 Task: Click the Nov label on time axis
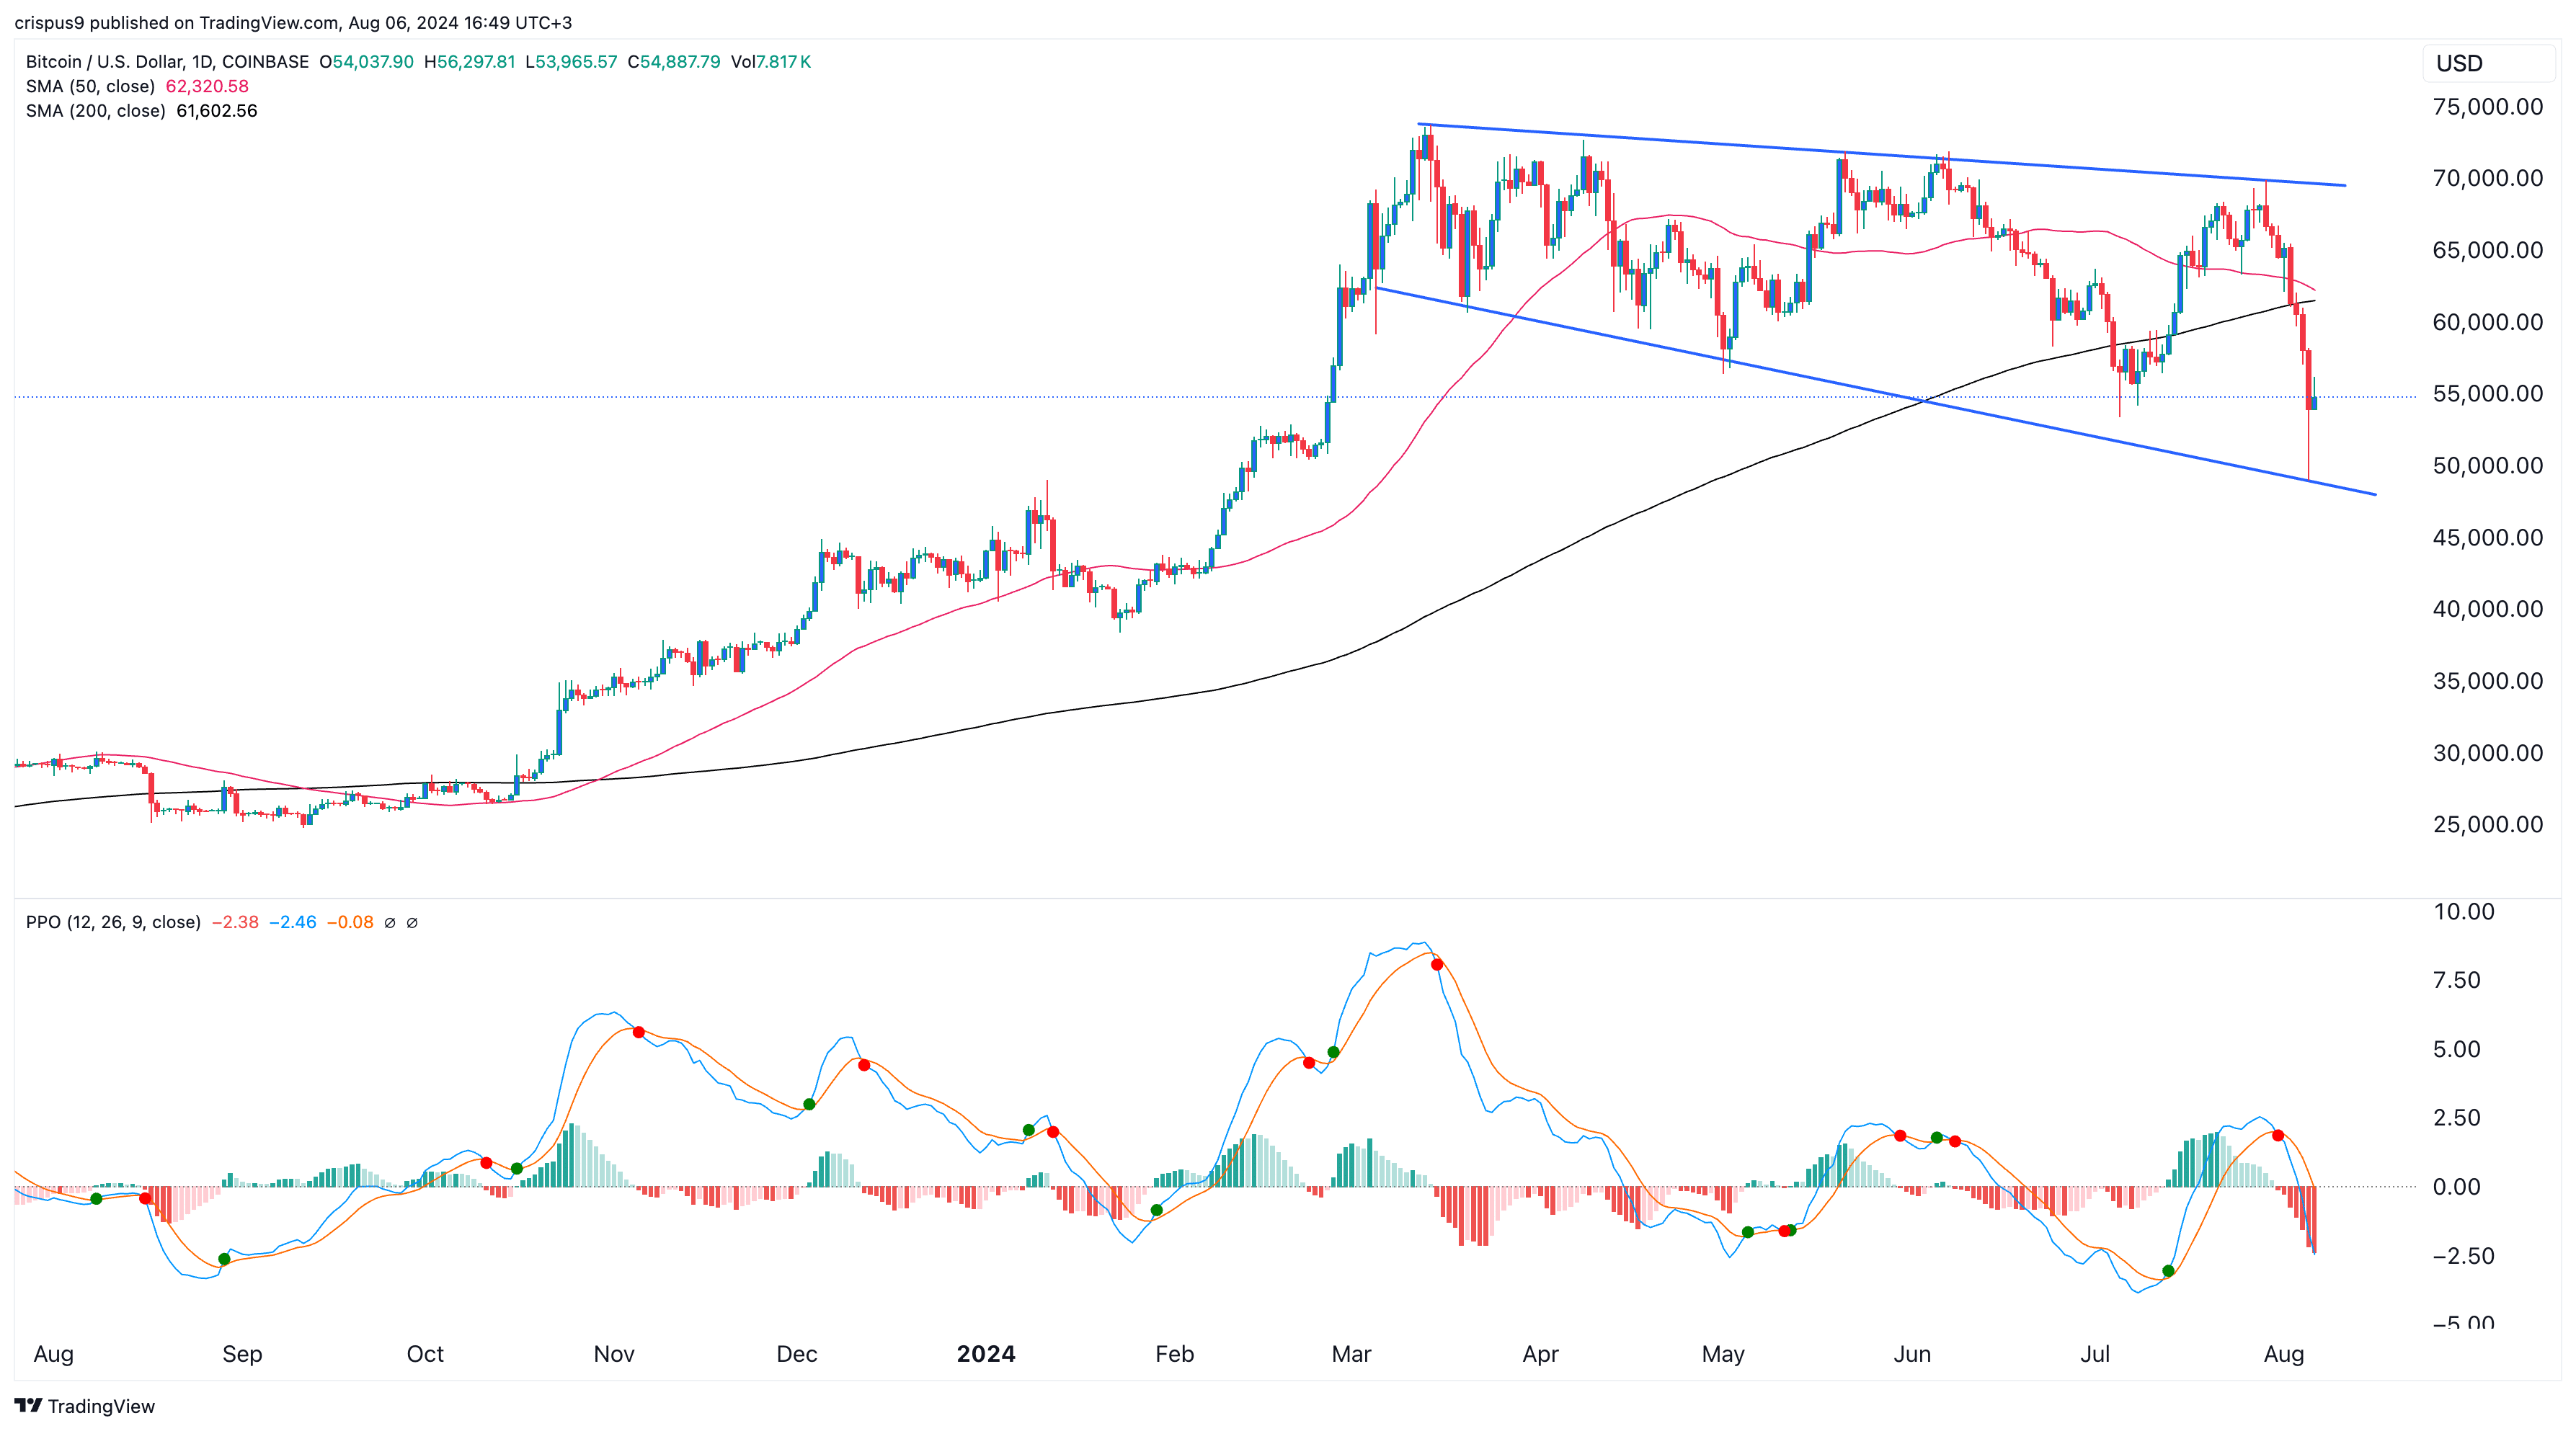coord(614,1354)
